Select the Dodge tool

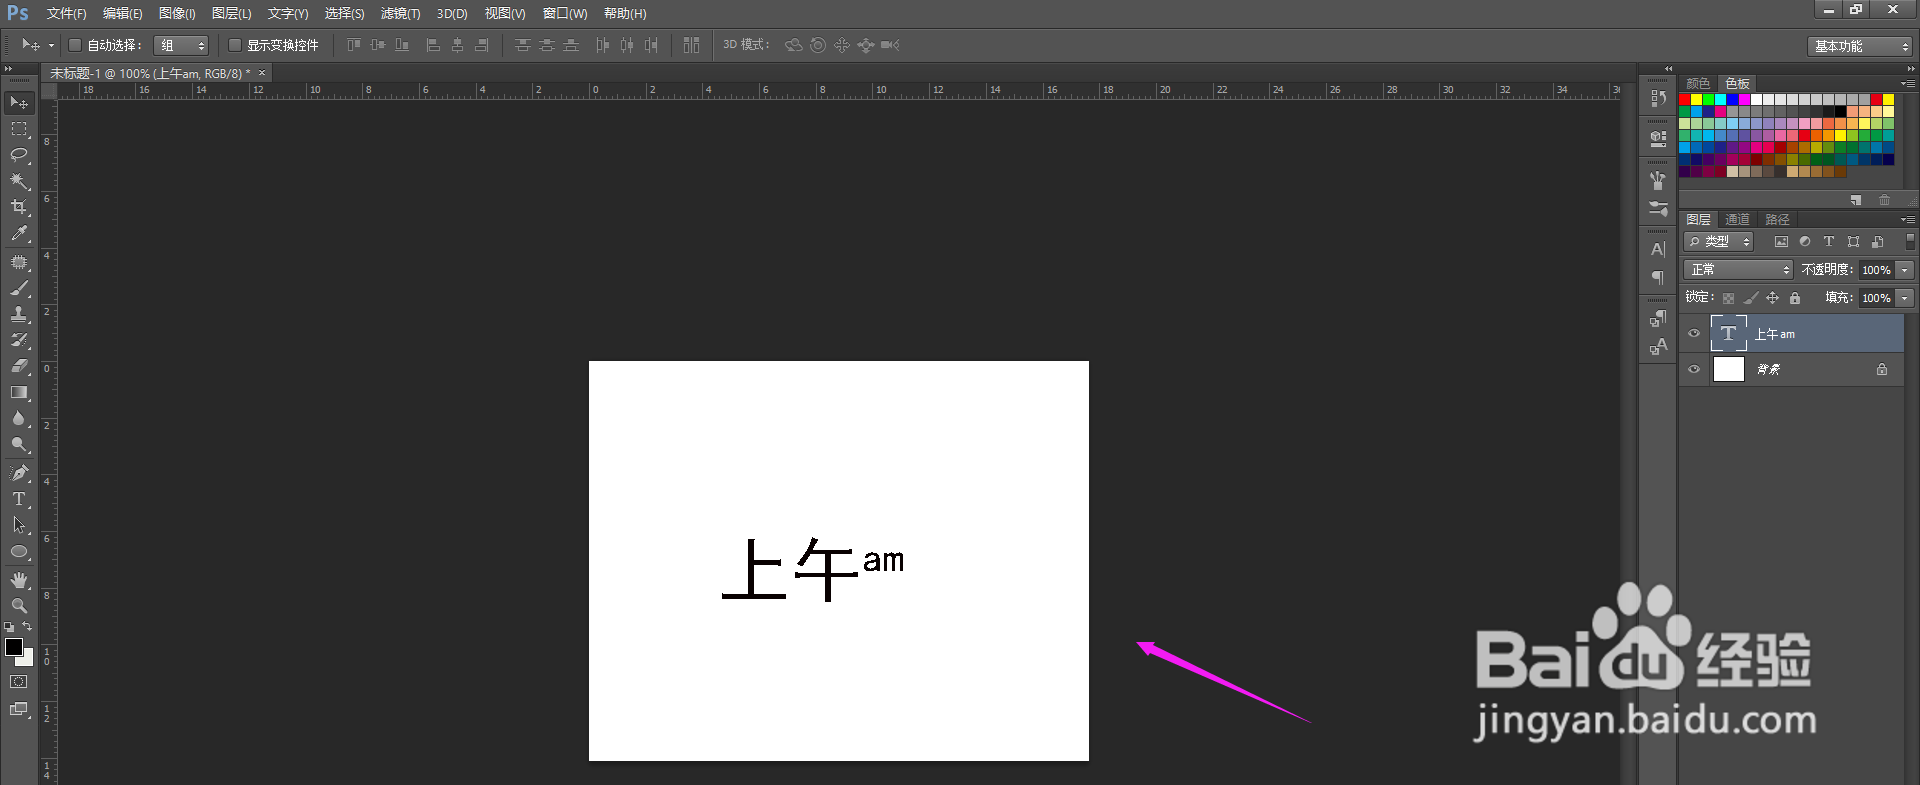click(19, 444)
